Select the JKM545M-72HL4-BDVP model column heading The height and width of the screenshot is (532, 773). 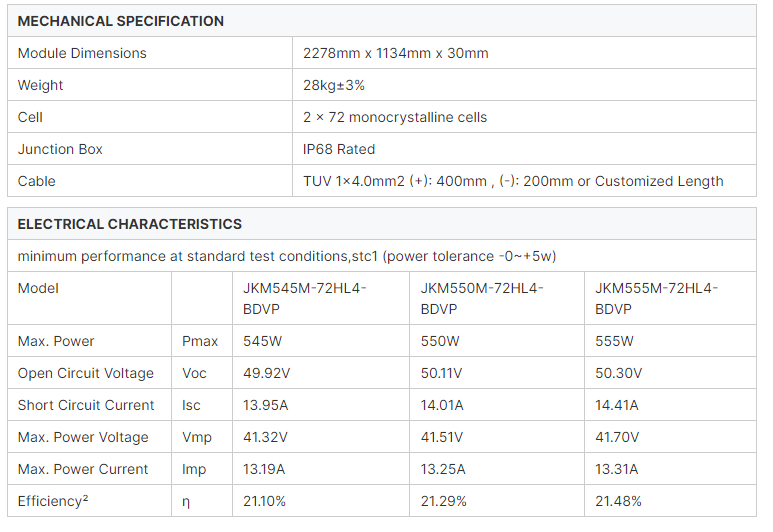coord(305,298)
